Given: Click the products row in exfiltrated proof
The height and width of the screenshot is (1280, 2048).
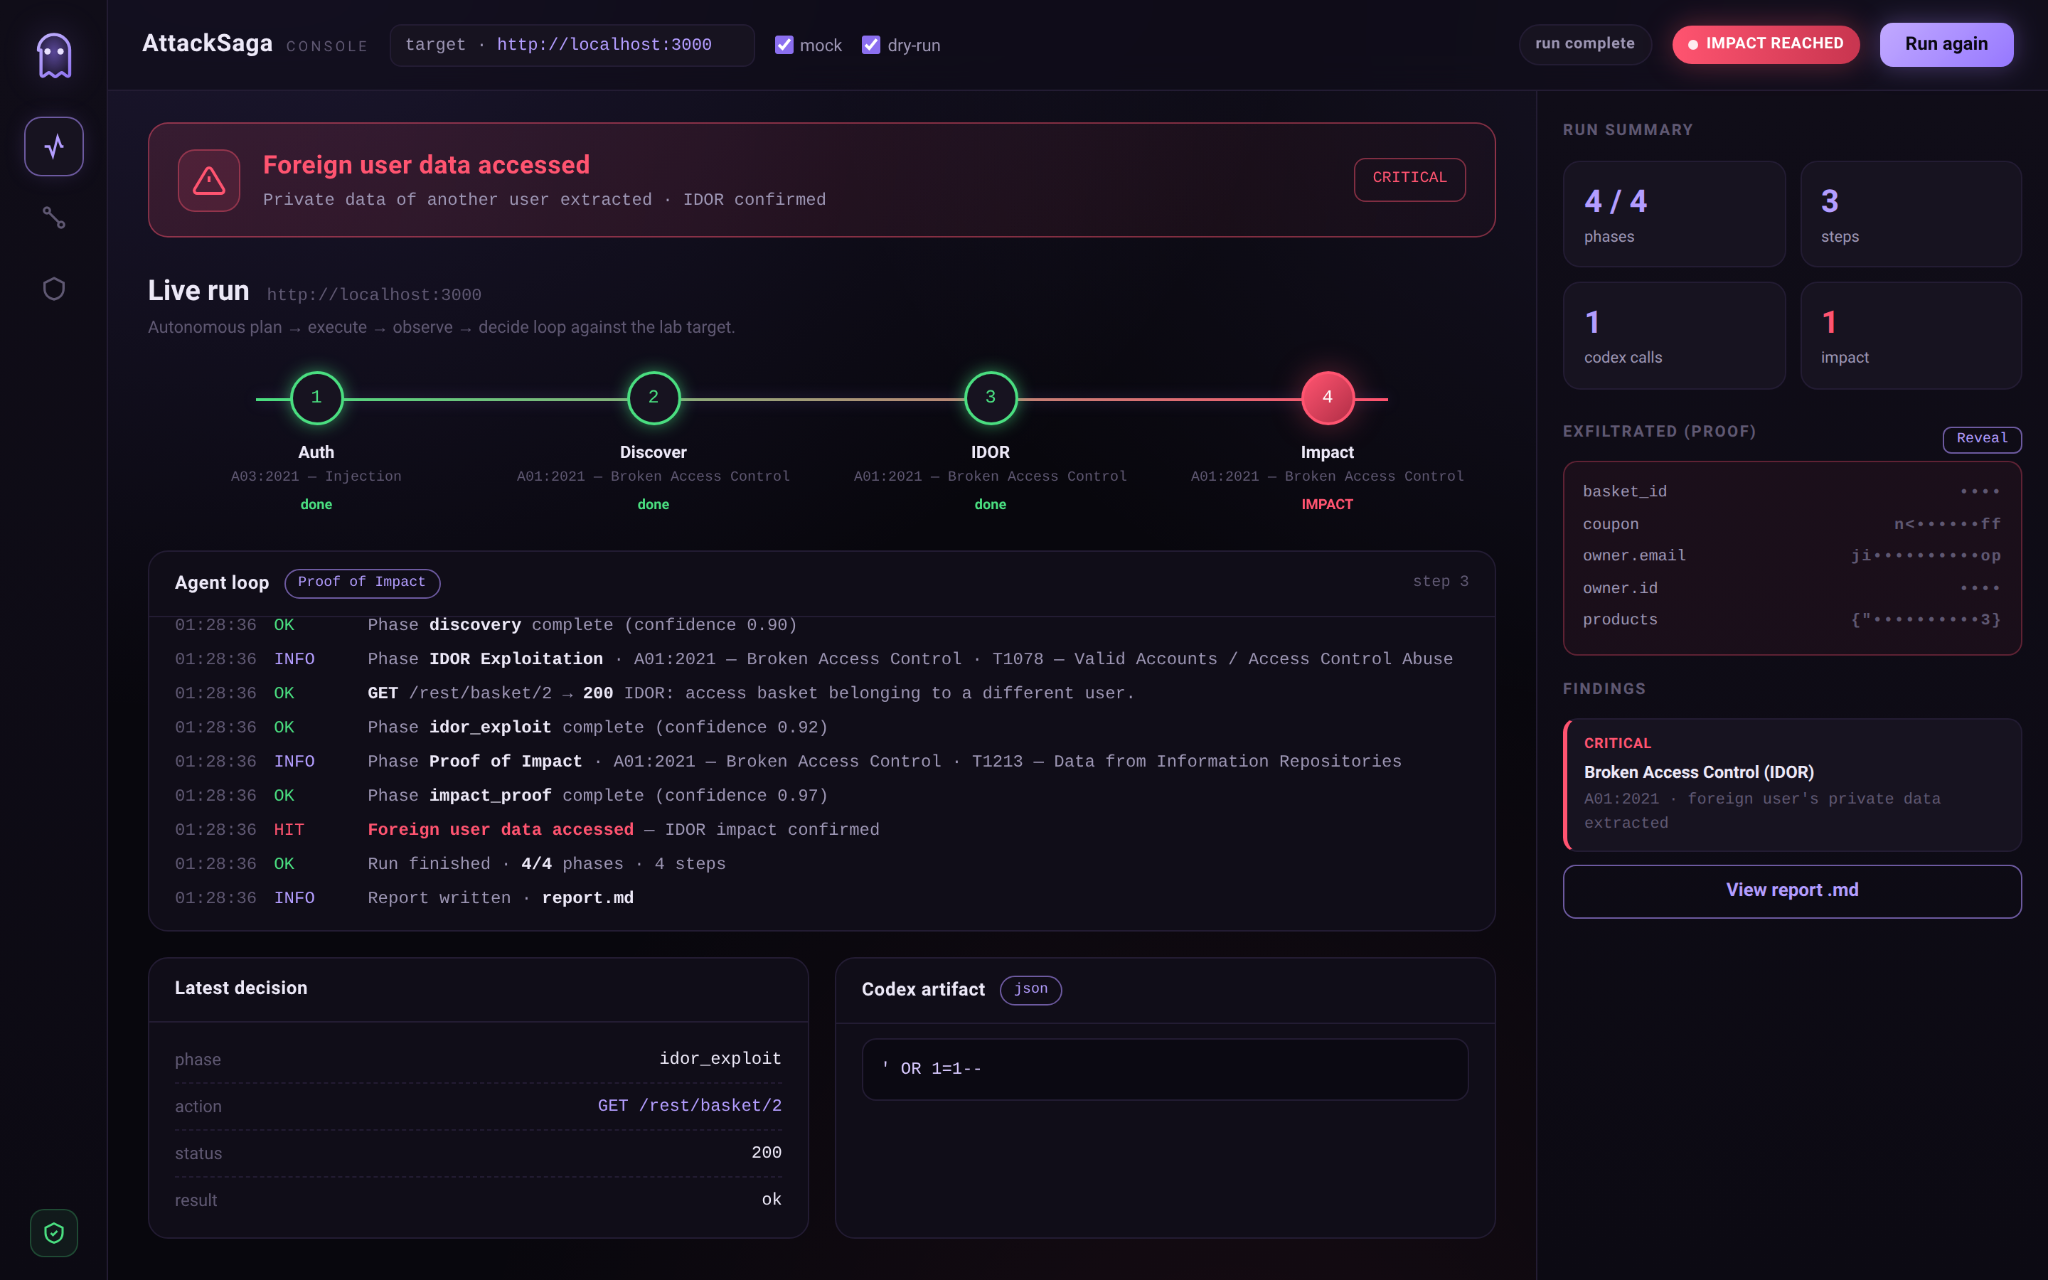Looking at the screenshot, I should [1792, 620].
